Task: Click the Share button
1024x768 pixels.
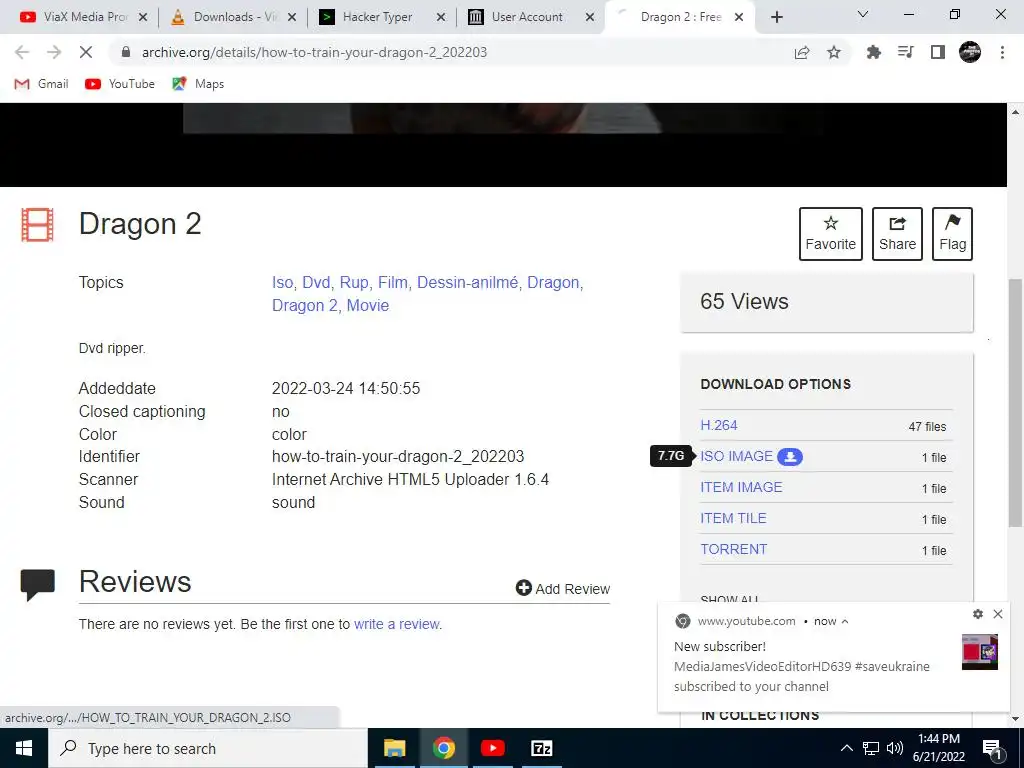Action: (x=897, y=234)
